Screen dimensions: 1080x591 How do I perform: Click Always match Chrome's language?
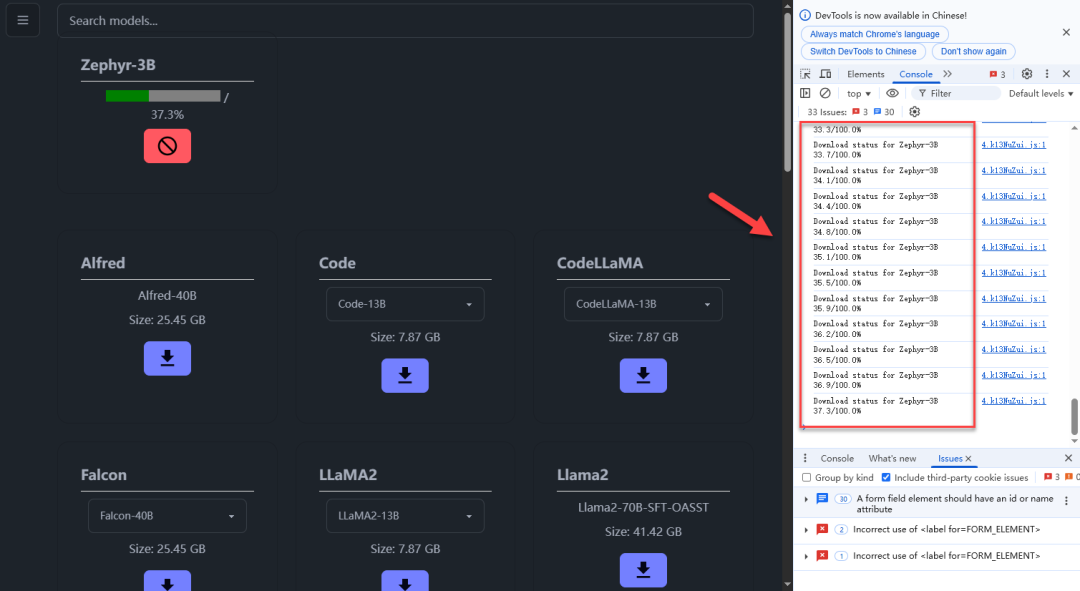click(x=874, y=34)
